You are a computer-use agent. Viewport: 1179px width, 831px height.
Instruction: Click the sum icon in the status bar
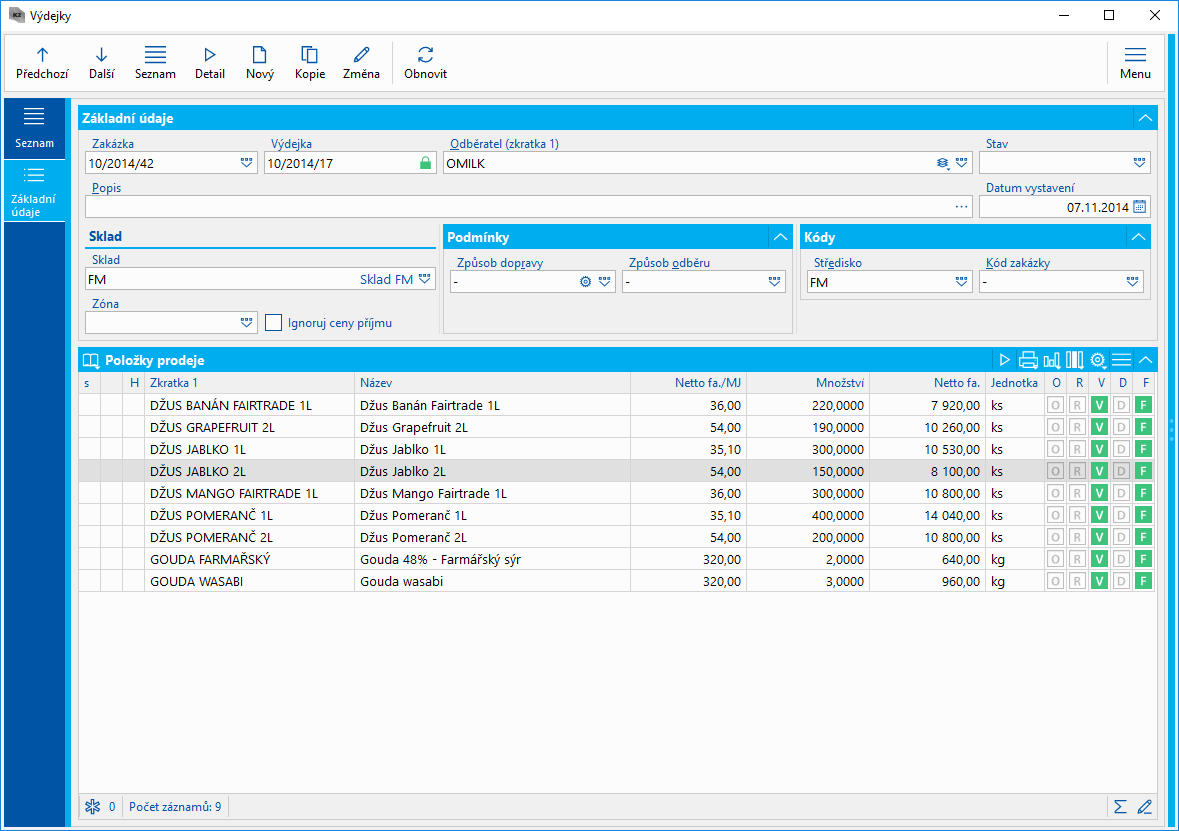(1120, 806)
